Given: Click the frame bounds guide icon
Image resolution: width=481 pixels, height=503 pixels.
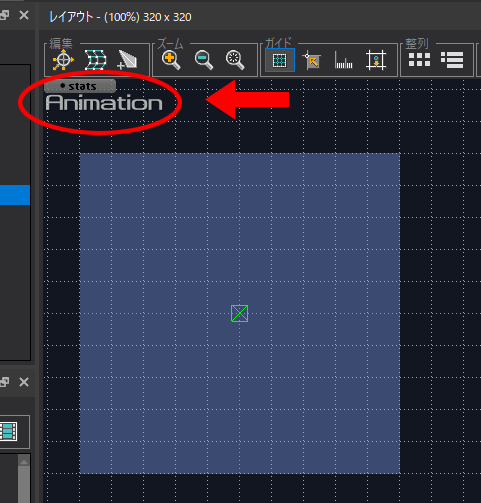Looking at the screenshot, I should 376,60.
